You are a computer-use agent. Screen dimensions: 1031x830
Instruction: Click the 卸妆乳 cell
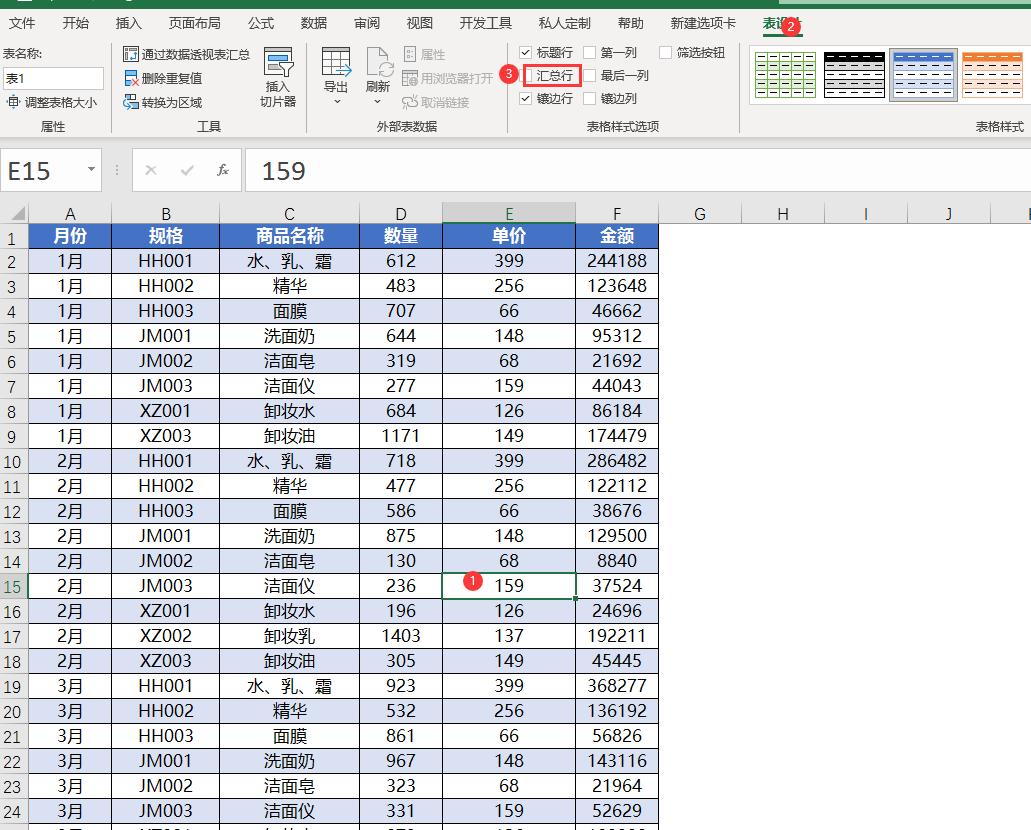coord(289,636)
